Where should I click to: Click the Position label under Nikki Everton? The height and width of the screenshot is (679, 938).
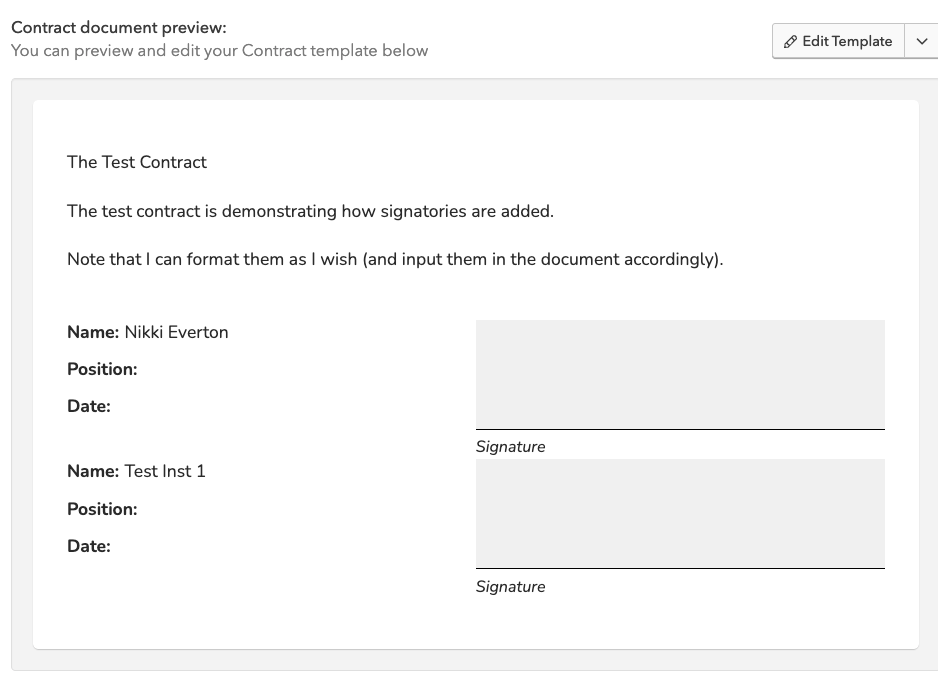point(102,369)
